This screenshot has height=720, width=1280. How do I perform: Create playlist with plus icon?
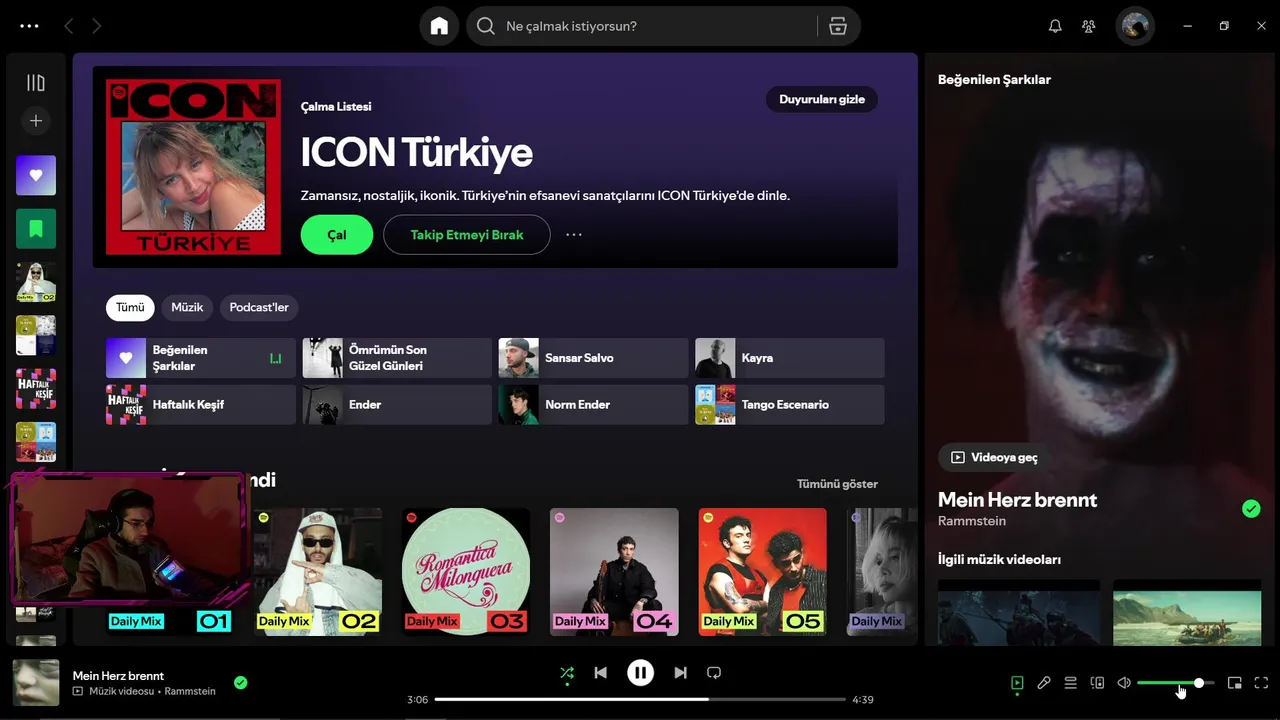(36, 121)
